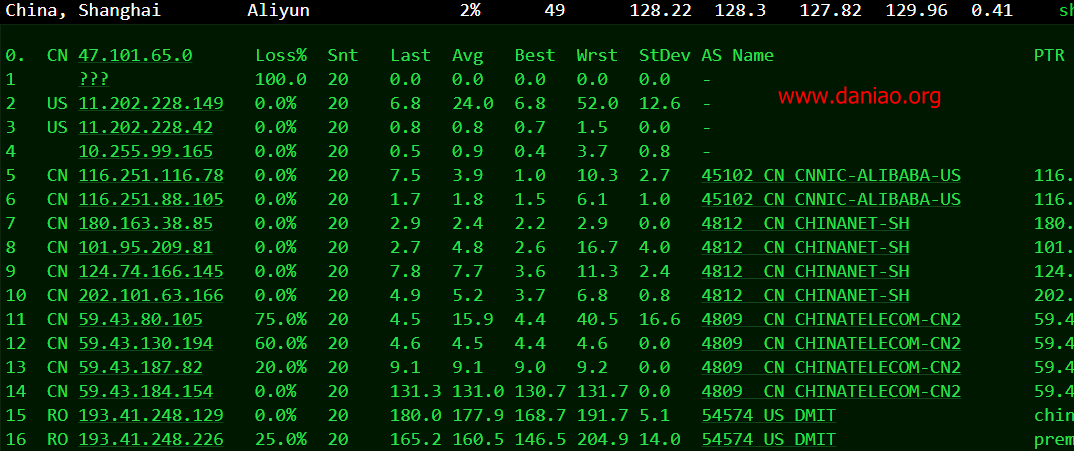Open CHINANET-SH AS link on hop 9

pyautogui.click(x=806, y=271)
